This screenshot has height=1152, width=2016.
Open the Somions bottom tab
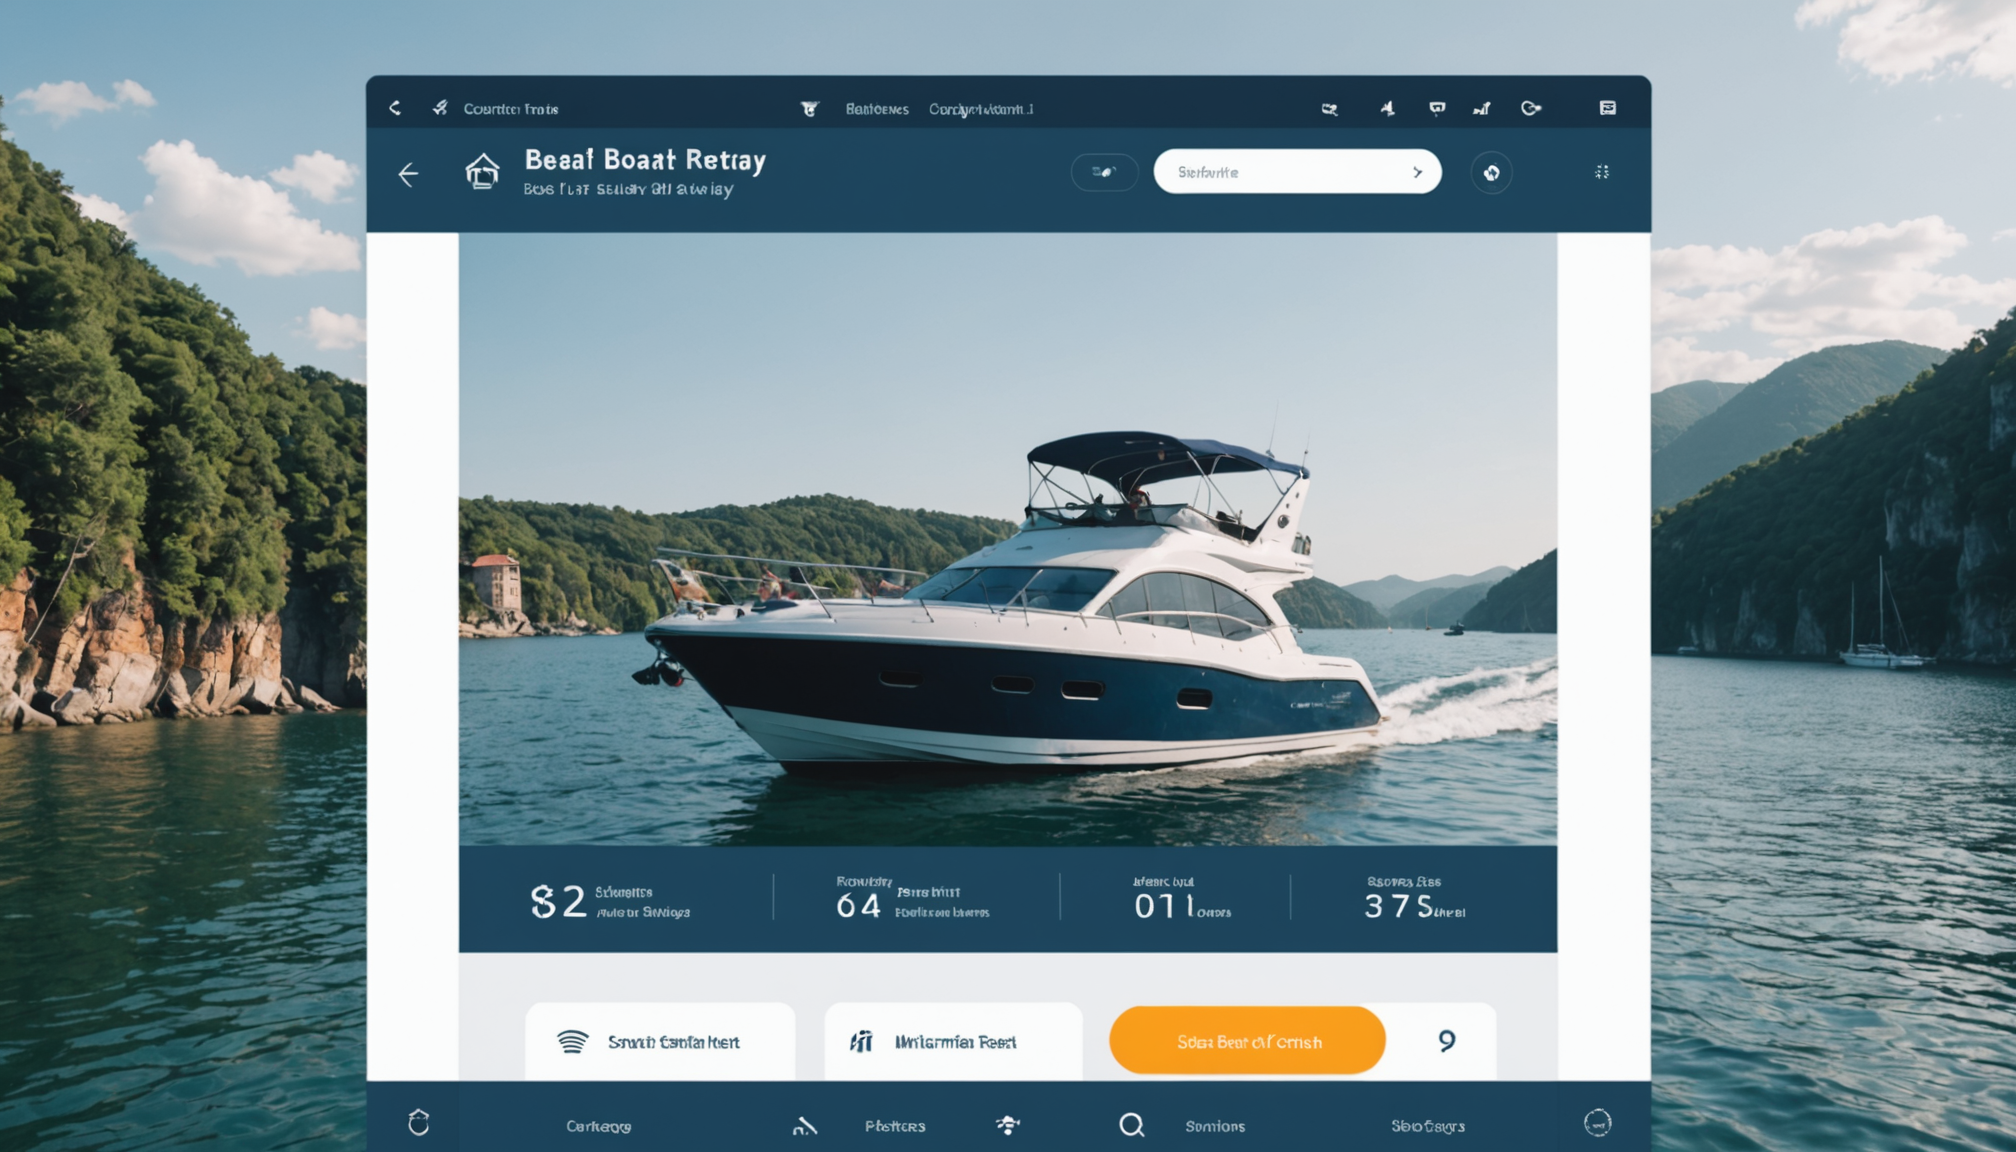click(x=1215, y=1126)
